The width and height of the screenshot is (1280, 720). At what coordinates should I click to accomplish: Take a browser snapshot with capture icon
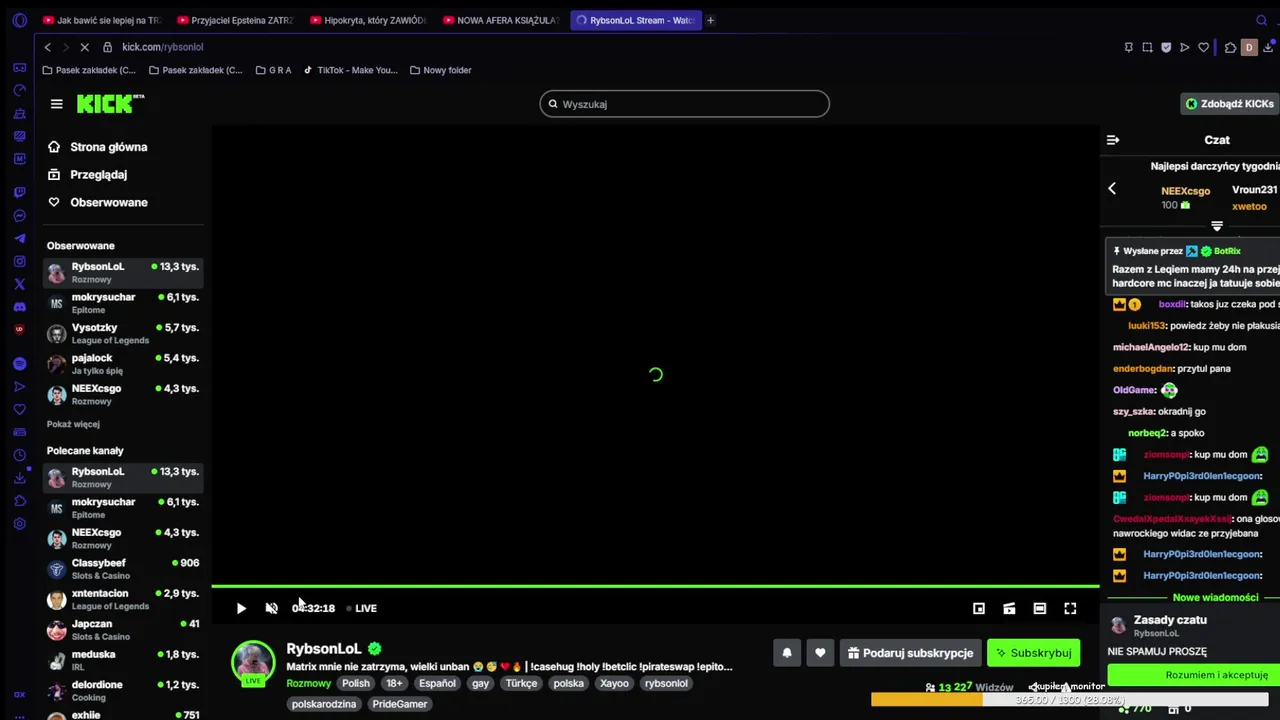click(1147, 47)
